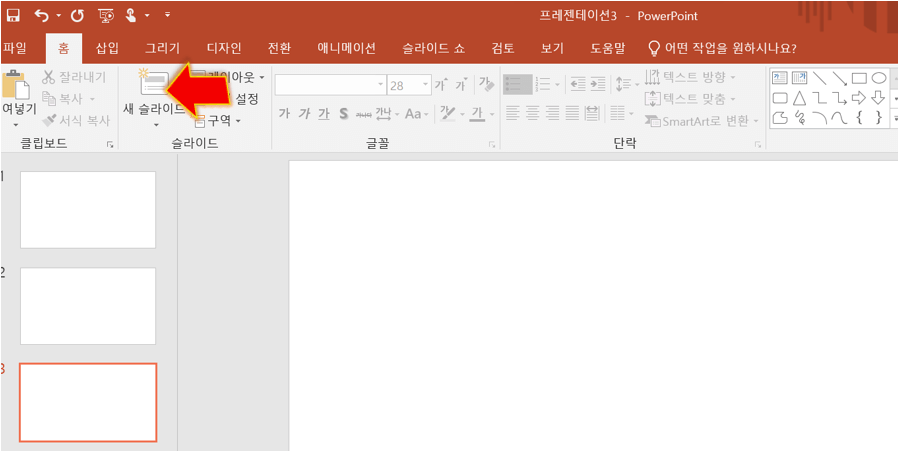Apply the font color 가 swatch
Screen dimensions: 898x451
point(476,114)
